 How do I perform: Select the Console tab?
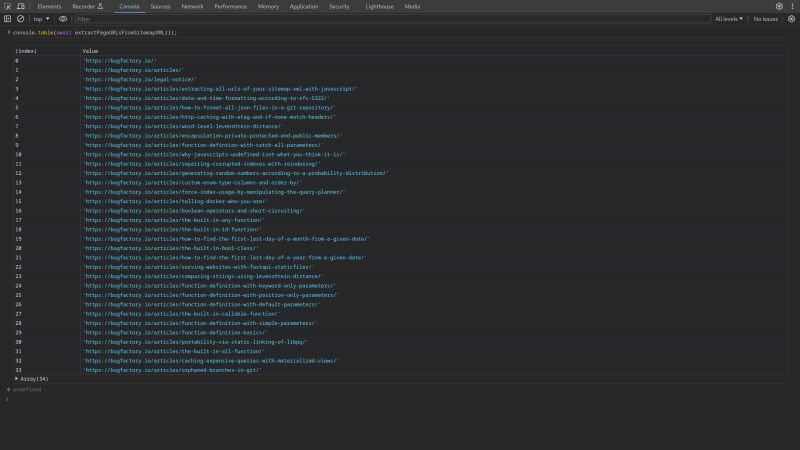[x=129, y=7]
